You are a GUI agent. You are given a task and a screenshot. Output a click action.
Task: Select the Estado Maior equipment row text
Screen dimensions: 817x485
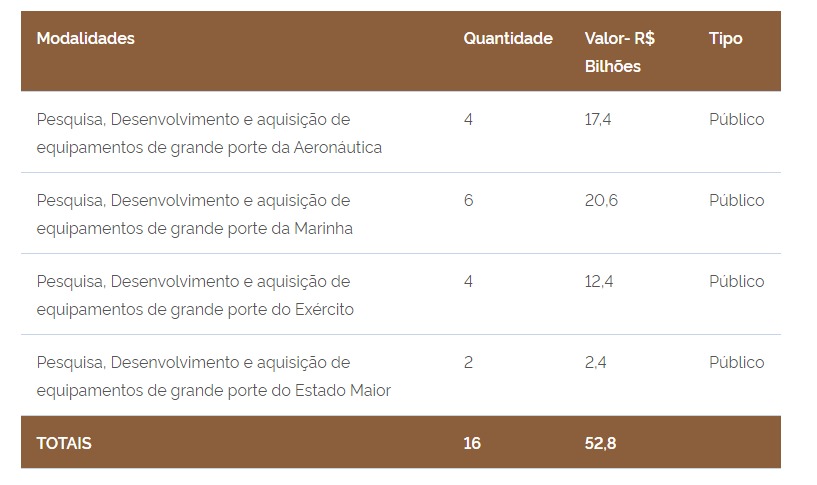pos(214,376)
